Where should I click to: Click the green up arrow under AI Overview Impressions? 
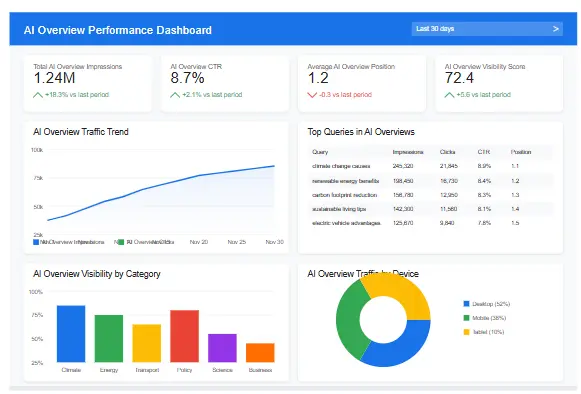[38, 95]
